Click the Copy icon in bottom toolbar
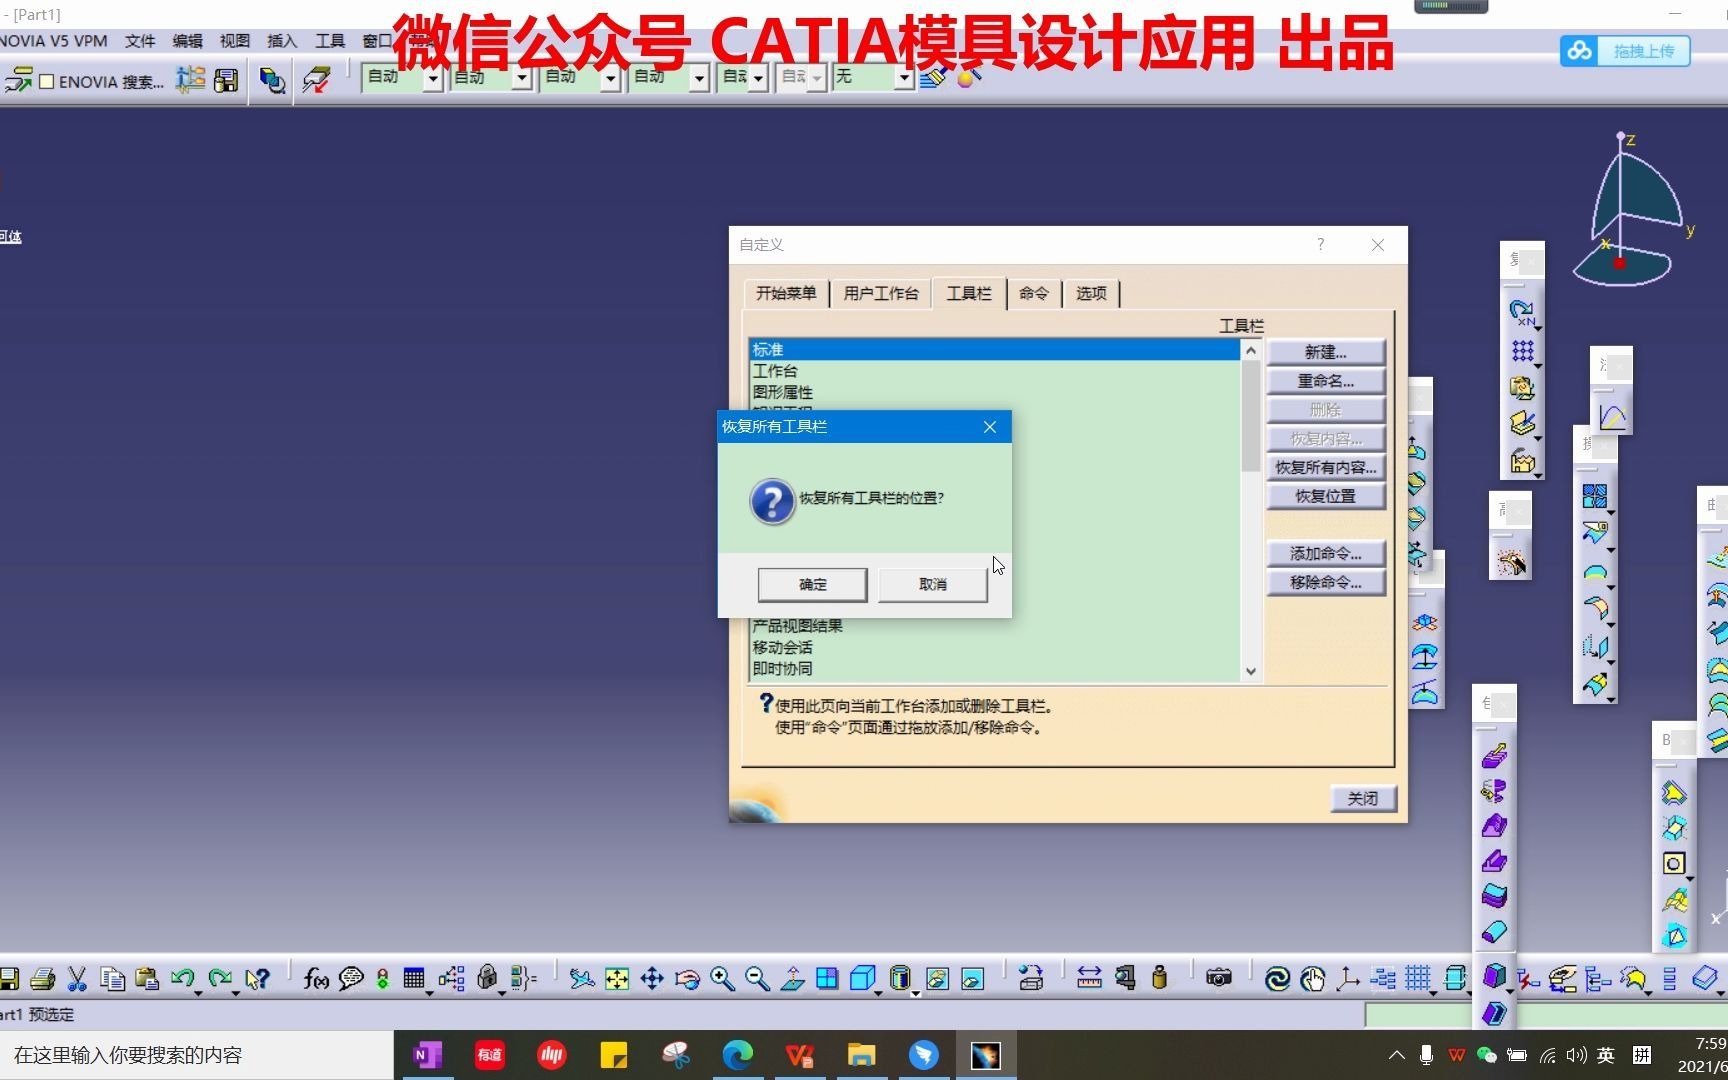Viewport: 1728px width, 1080px height. pos(112,979)
